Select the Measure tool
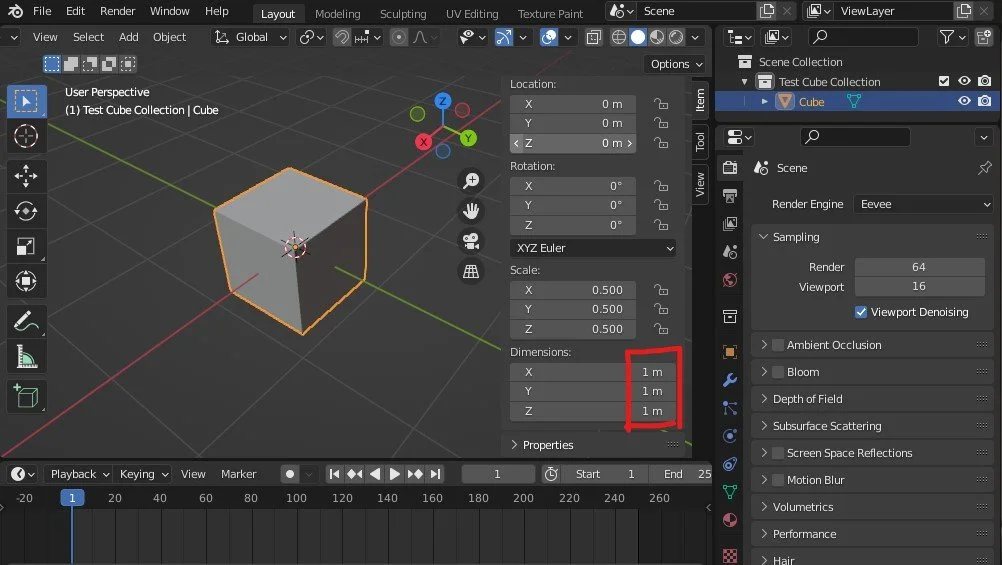 point(26,357)
